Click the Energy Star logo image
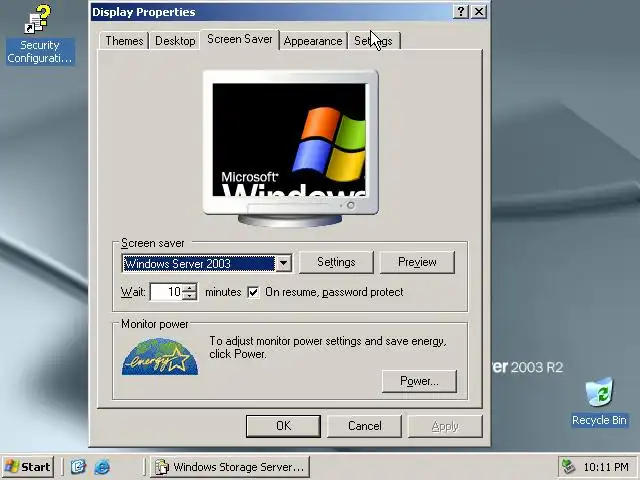This screenshot has width=640, height=480. point(160,356)
